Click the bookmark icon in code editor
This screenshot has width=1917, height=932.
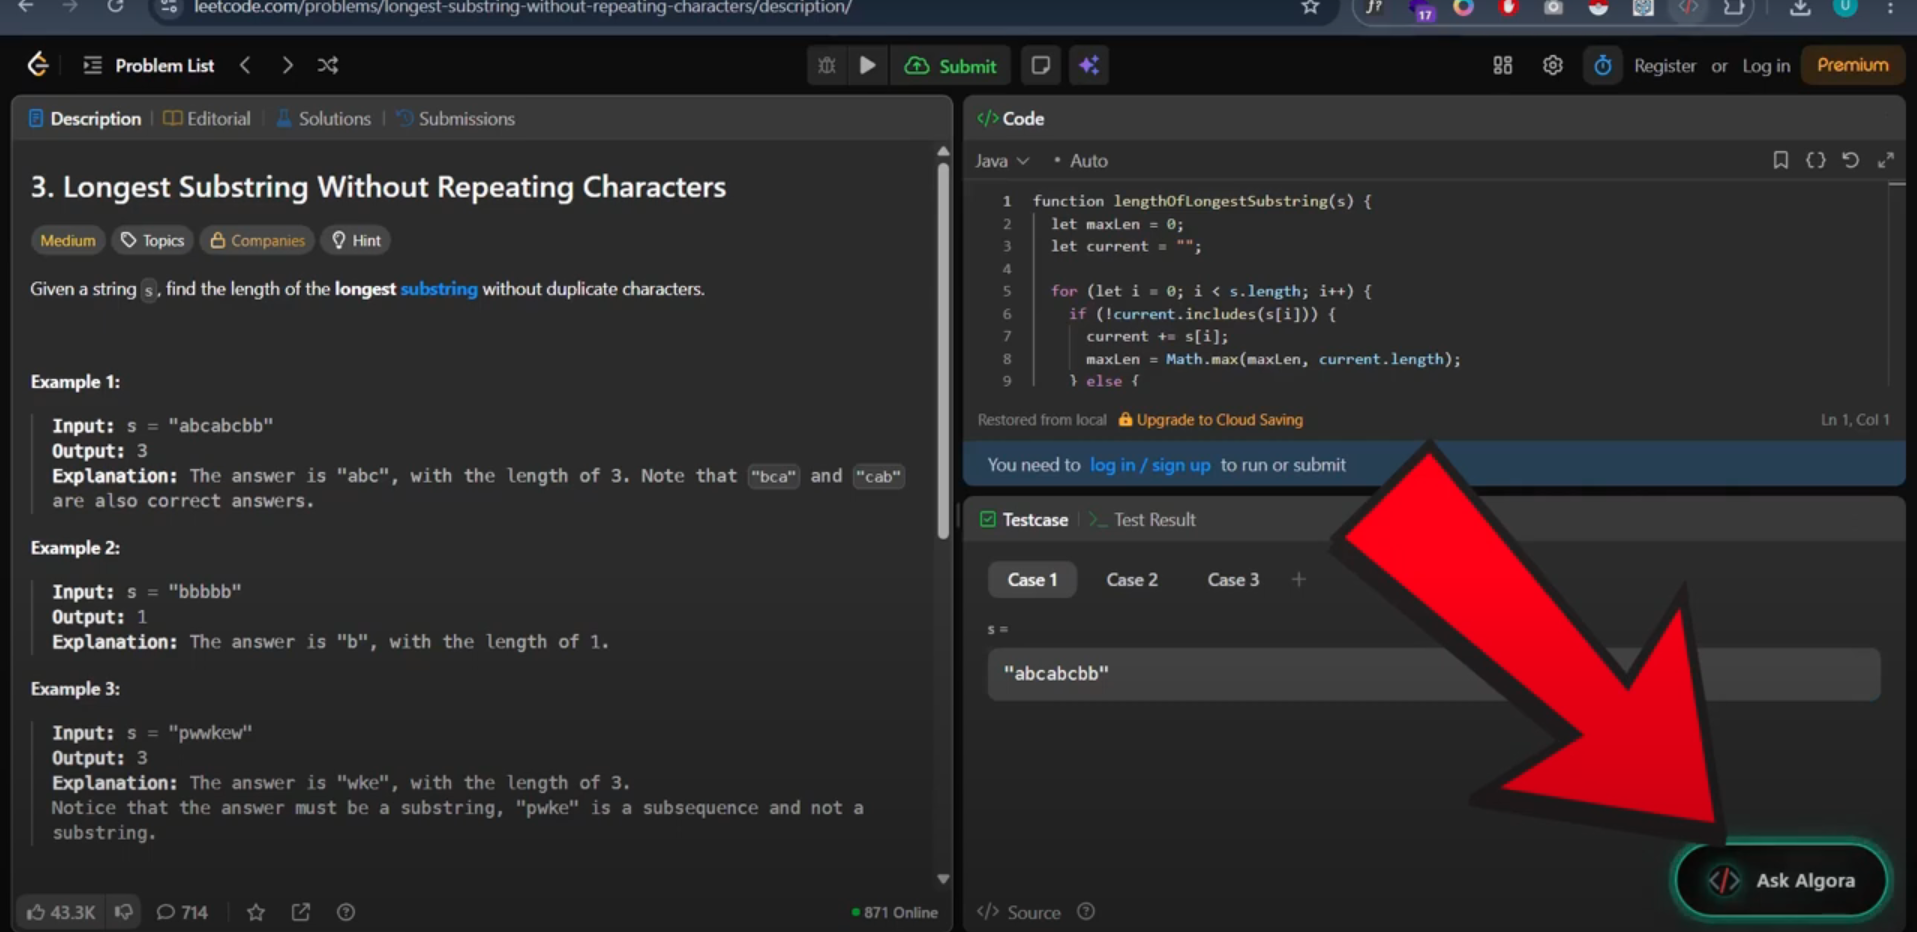click(x=1780, y=160)
